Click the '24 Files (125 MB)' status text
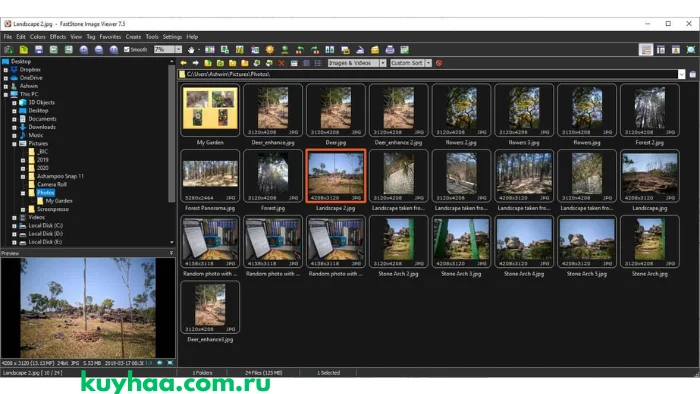 pyautogui.click(x=263, y=373)
